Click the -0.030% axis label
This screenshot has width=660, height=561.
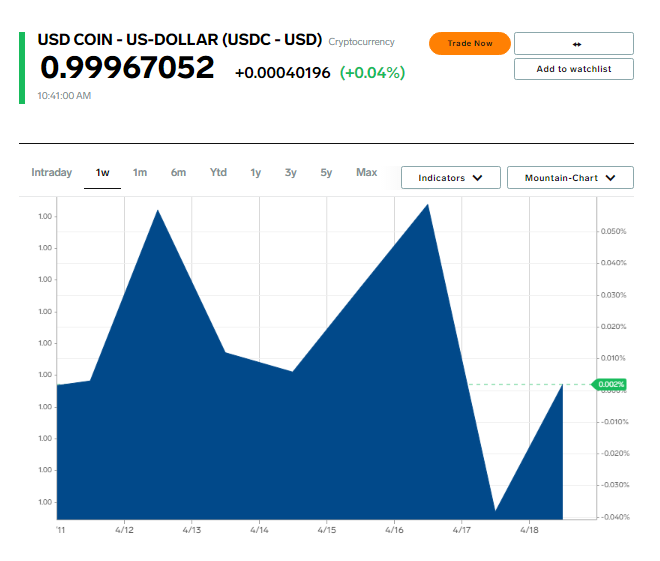[x=615, y=485]
